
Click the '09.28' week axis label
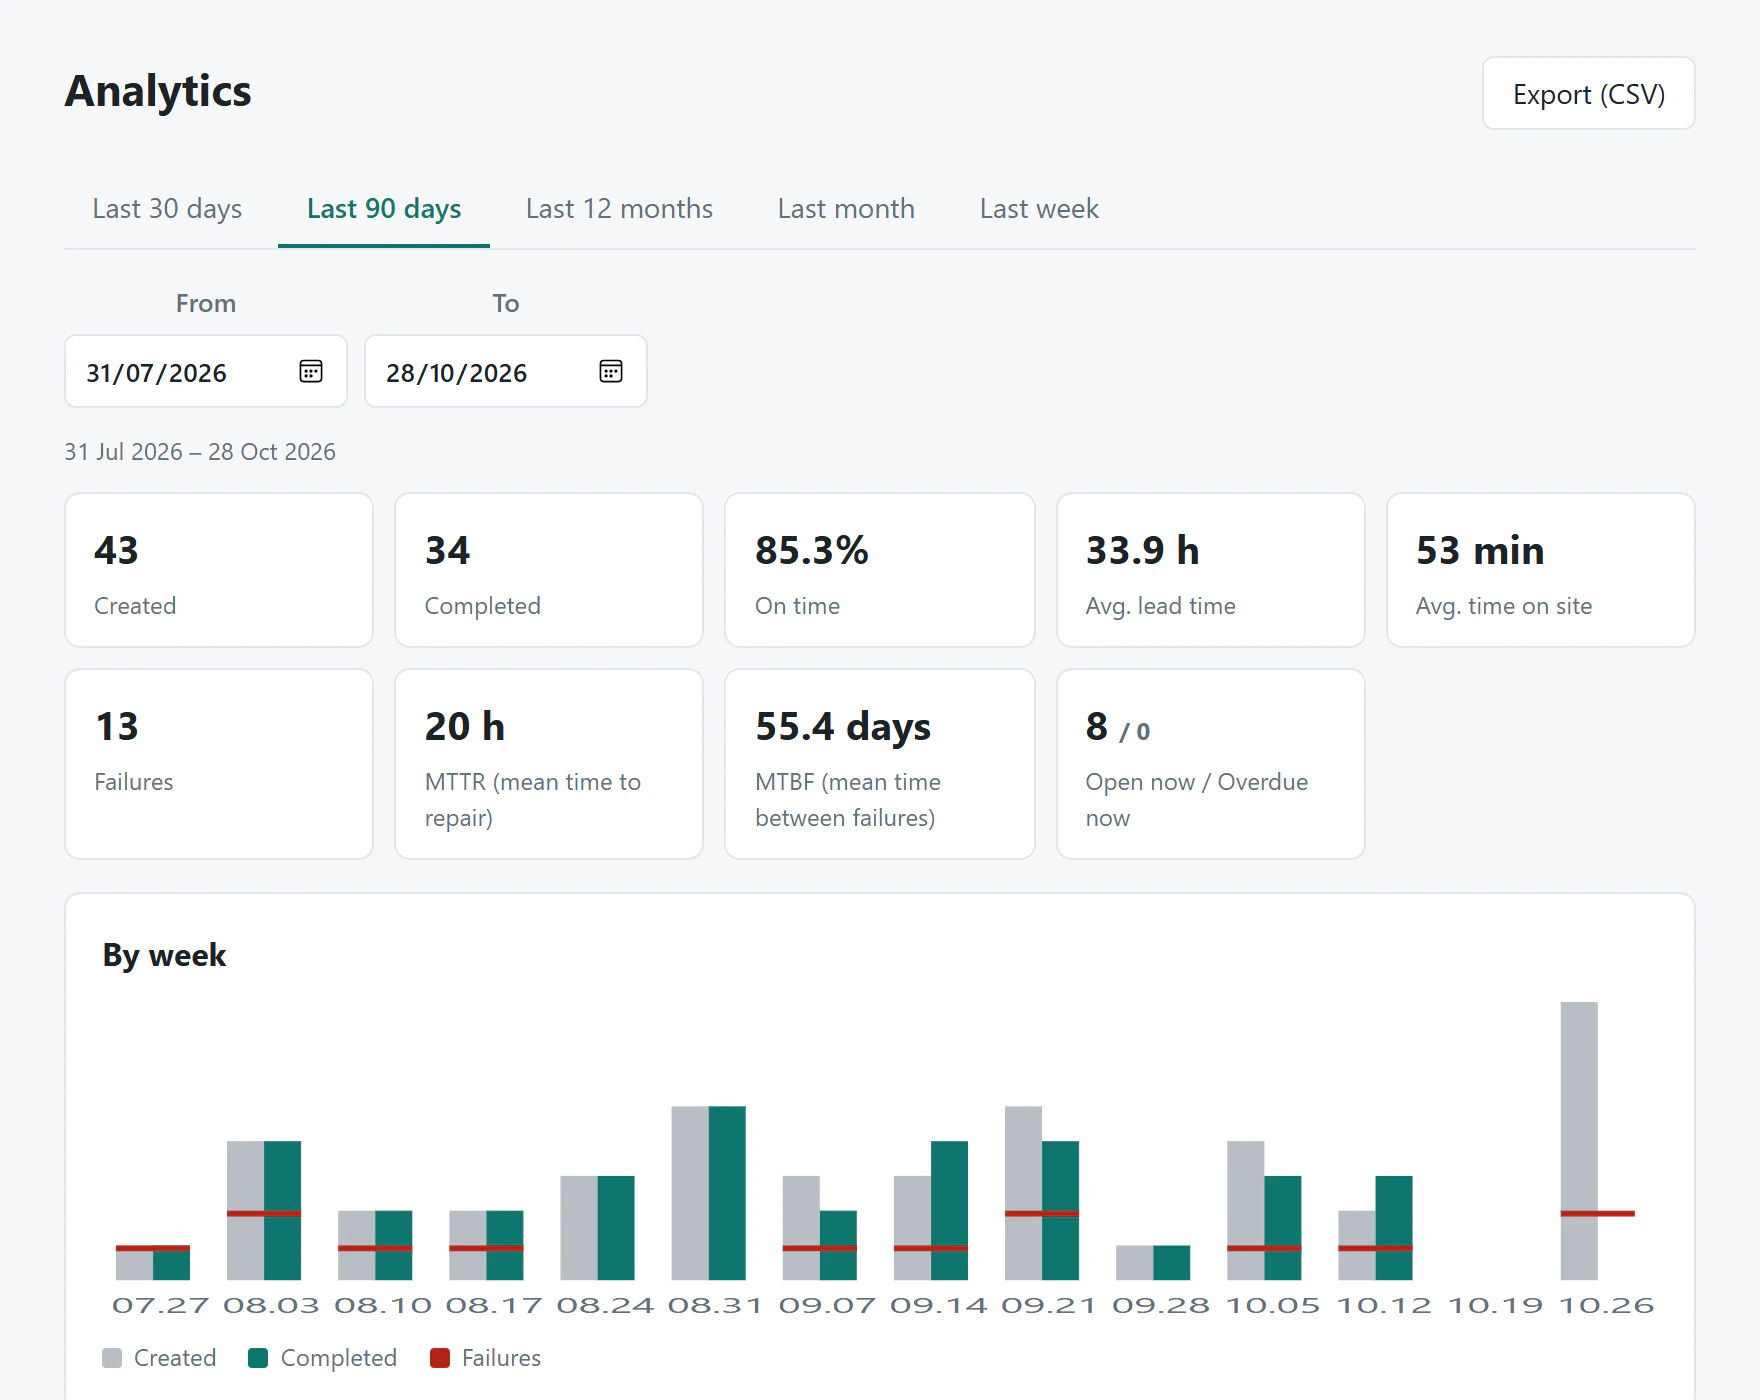[1161, 1305]
